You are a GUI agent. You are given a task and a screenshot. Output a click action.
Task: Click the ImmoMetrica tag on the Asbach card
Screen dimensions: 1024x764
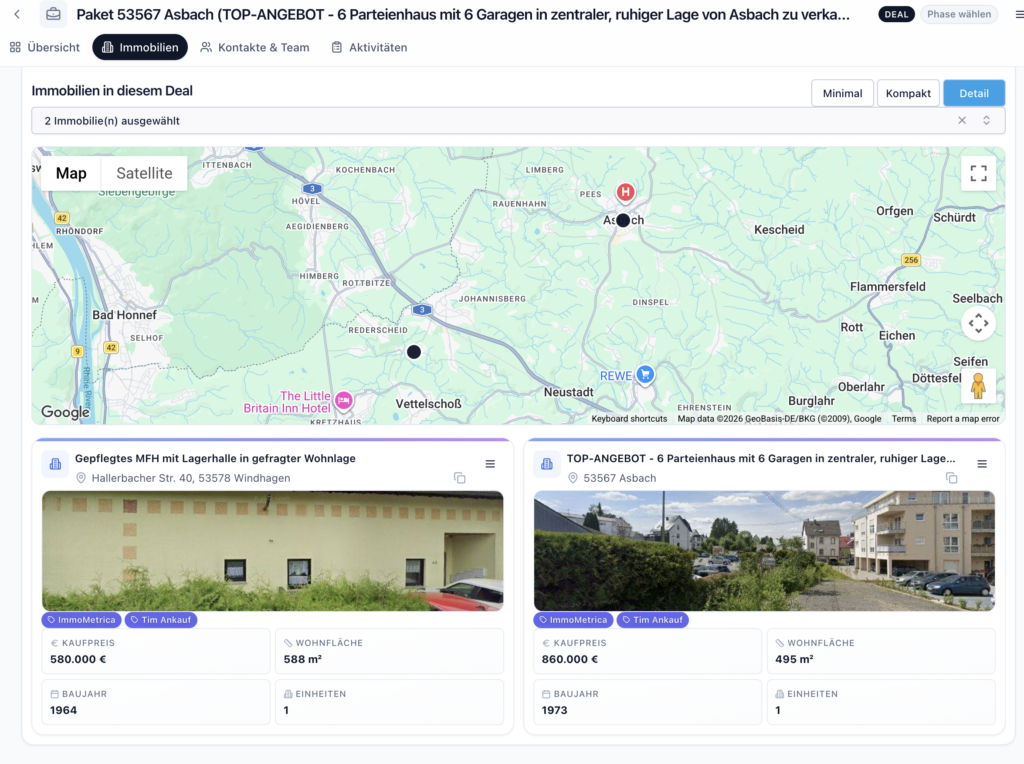click(x=573, y=620)
